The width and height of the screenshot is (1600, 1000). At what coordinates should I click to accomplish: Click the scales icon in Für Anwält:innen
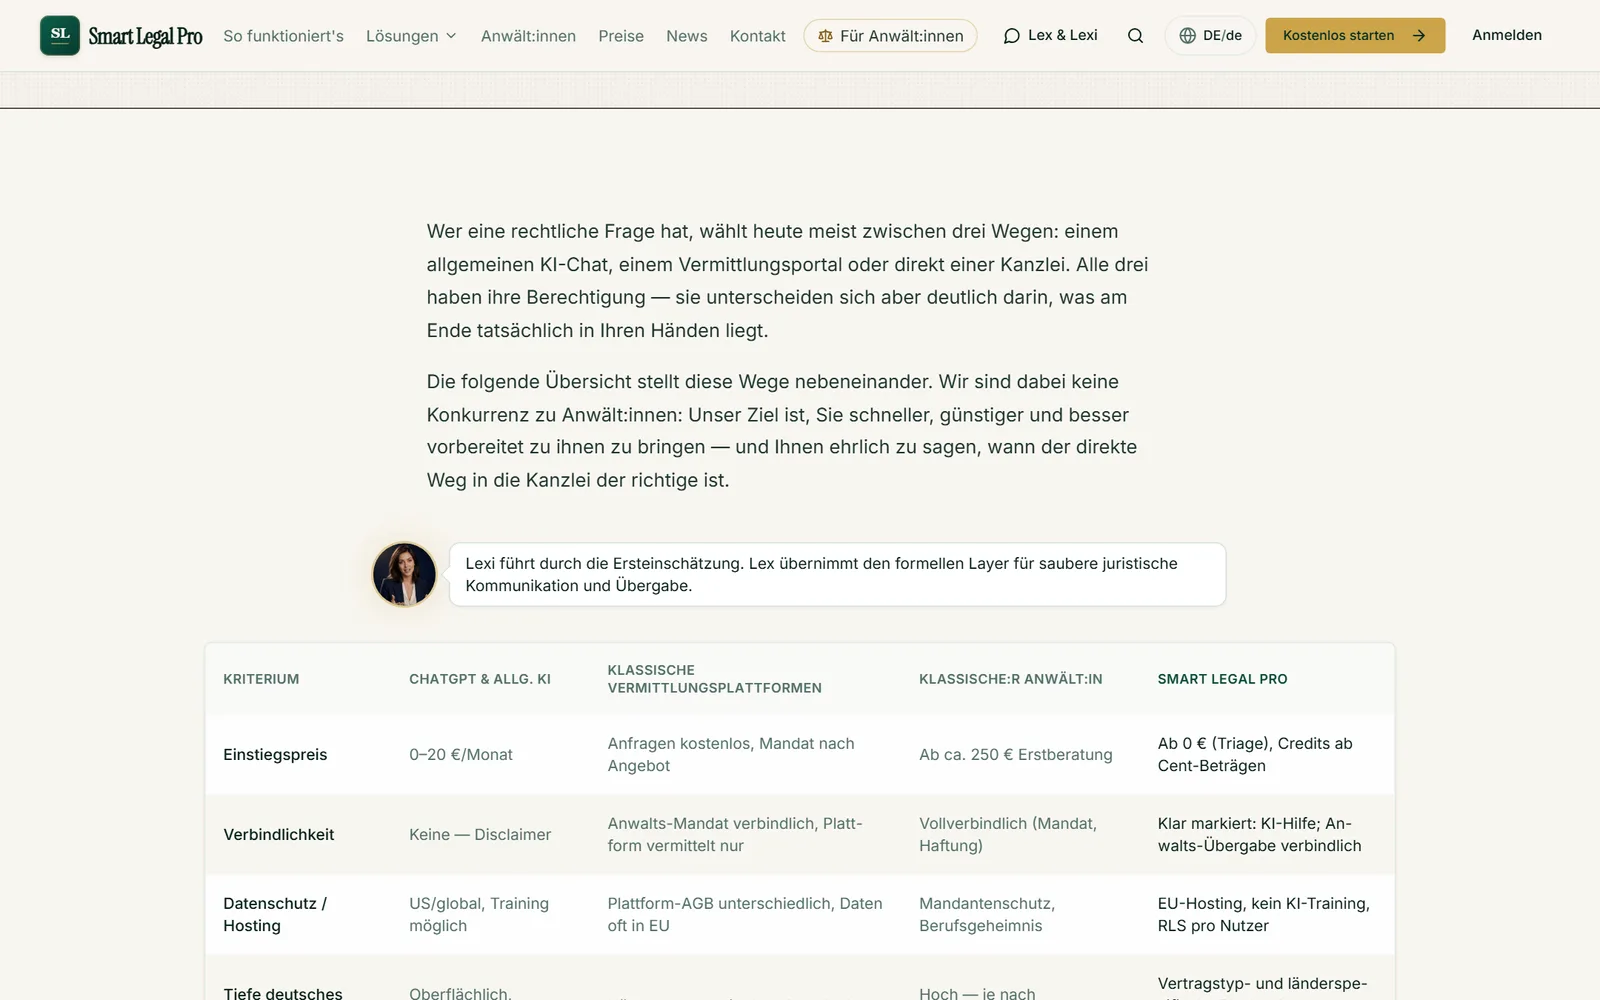point(825,36)
